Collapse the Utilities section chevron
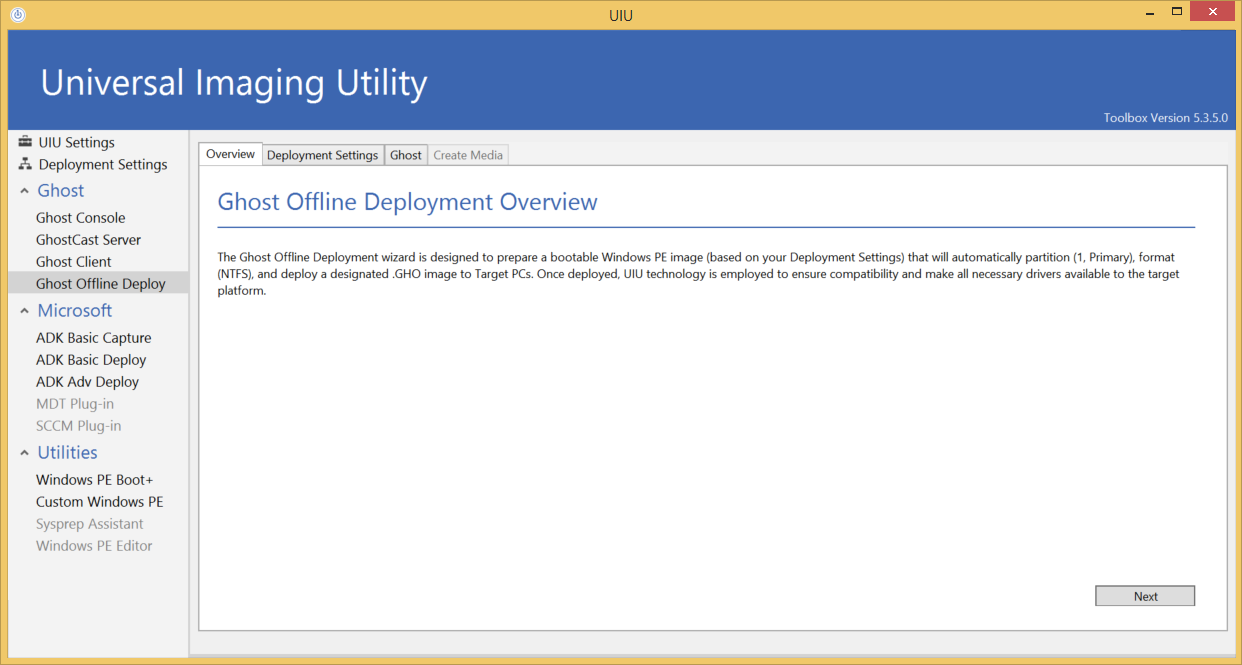The width and height of the screenshot is (1242, 665). click(24, 453)
